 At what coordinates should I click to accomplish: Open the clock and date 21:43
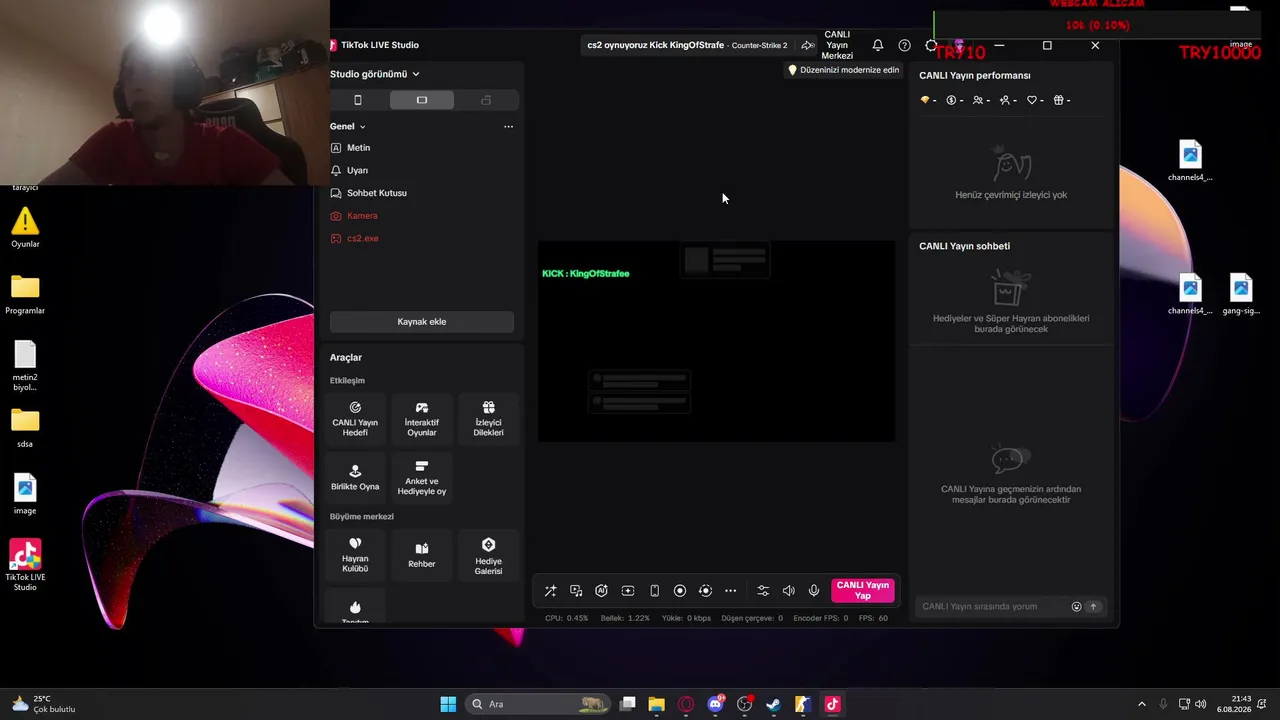[1234, 704]
